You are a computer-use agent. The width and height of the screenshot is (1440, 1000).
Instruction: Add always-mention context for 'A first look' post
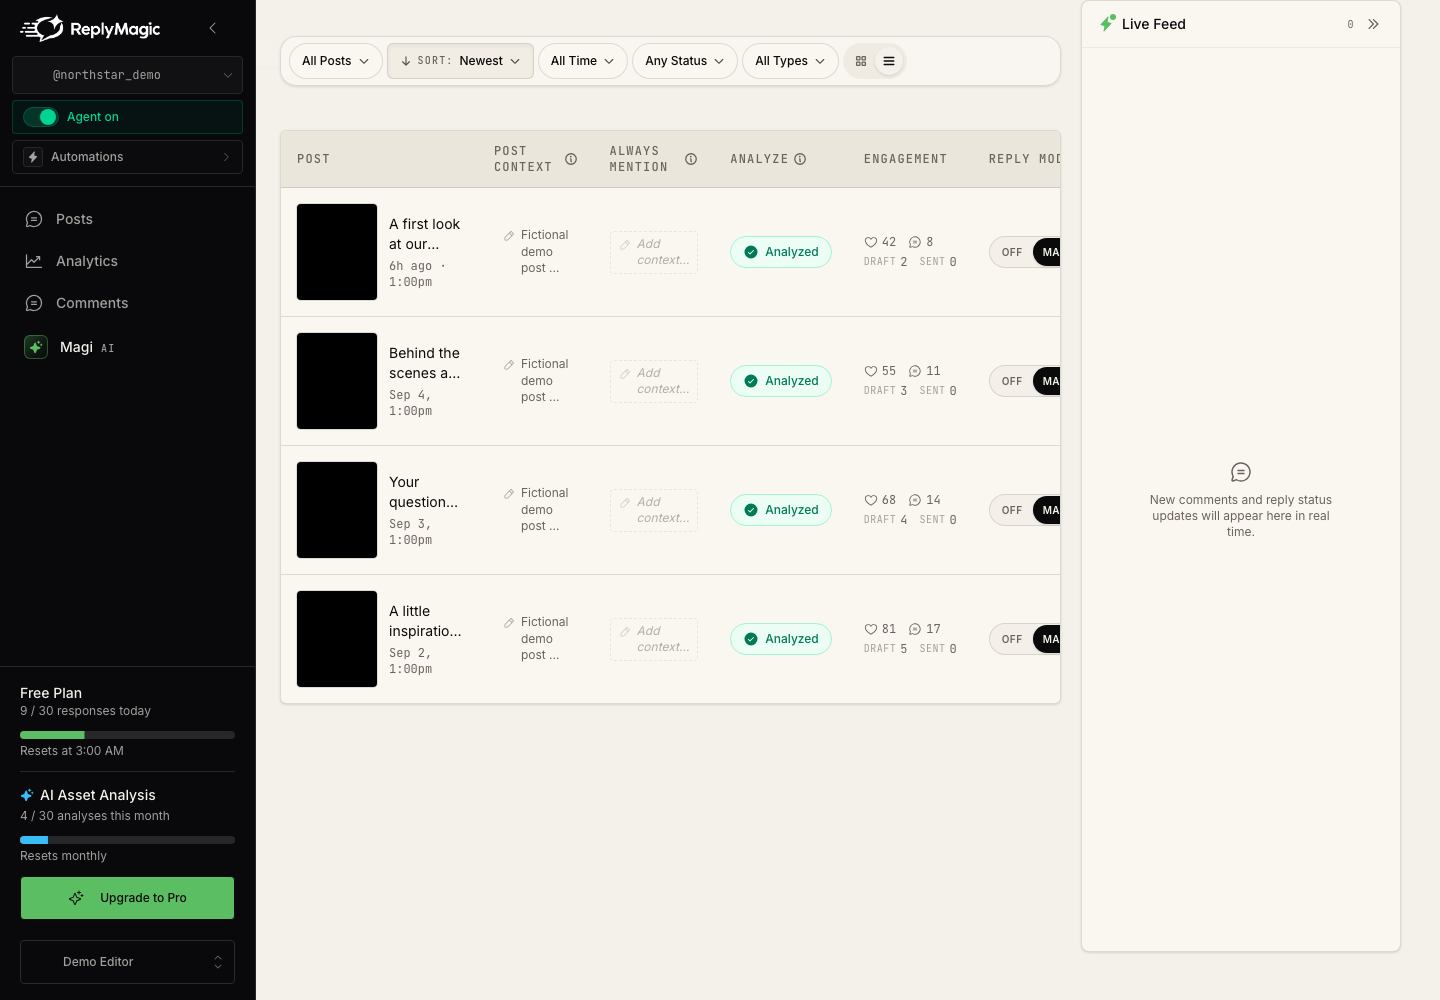point(654,252)
